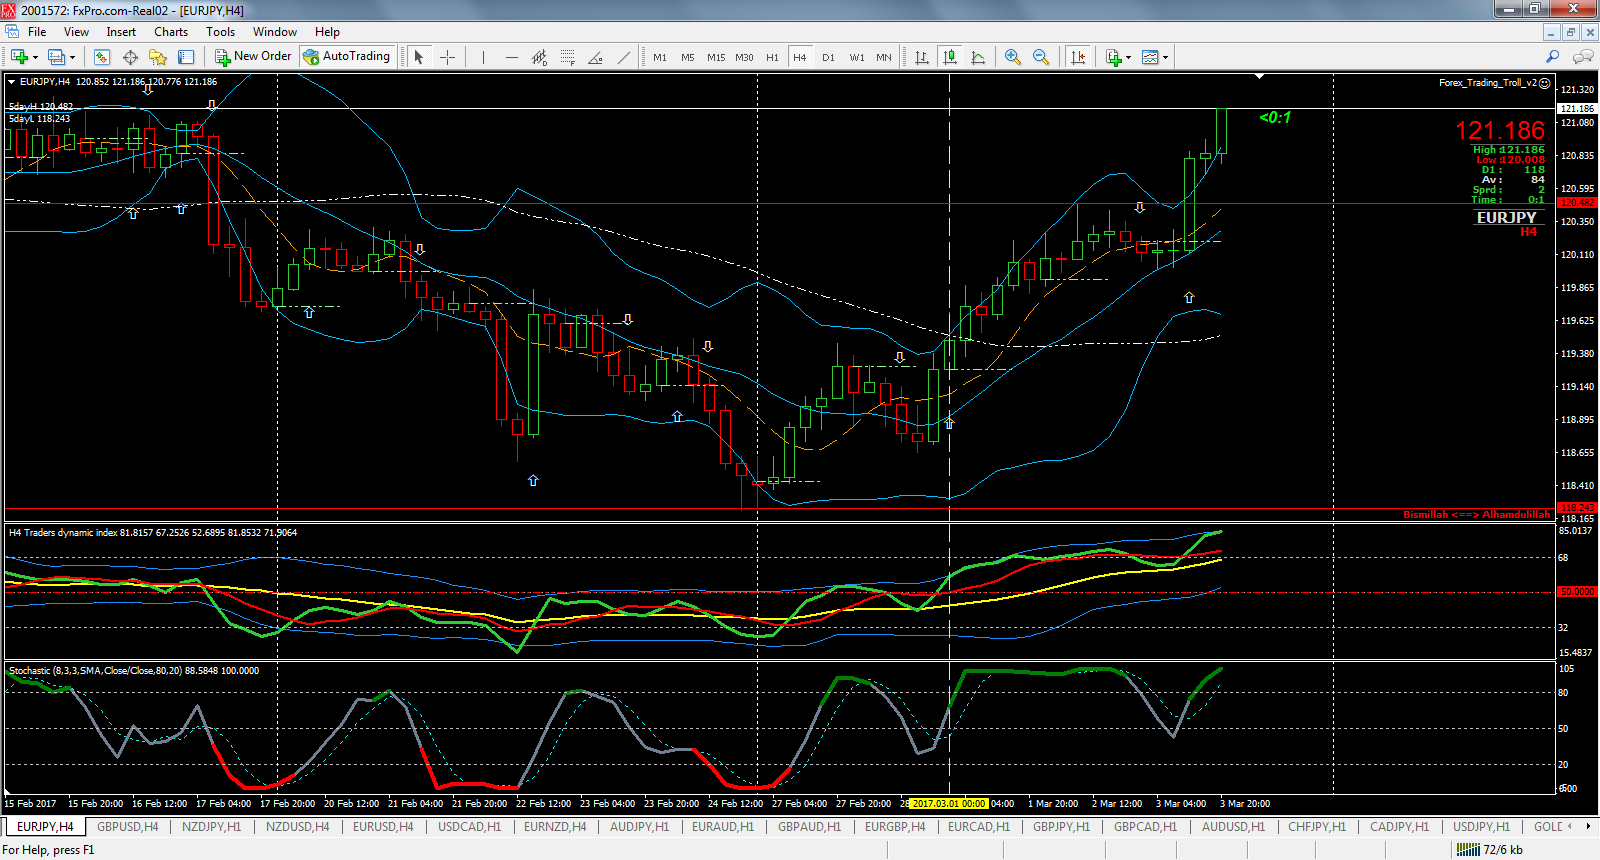
Task: Switch chart to M1 timeframe
Action: (660, 57)
